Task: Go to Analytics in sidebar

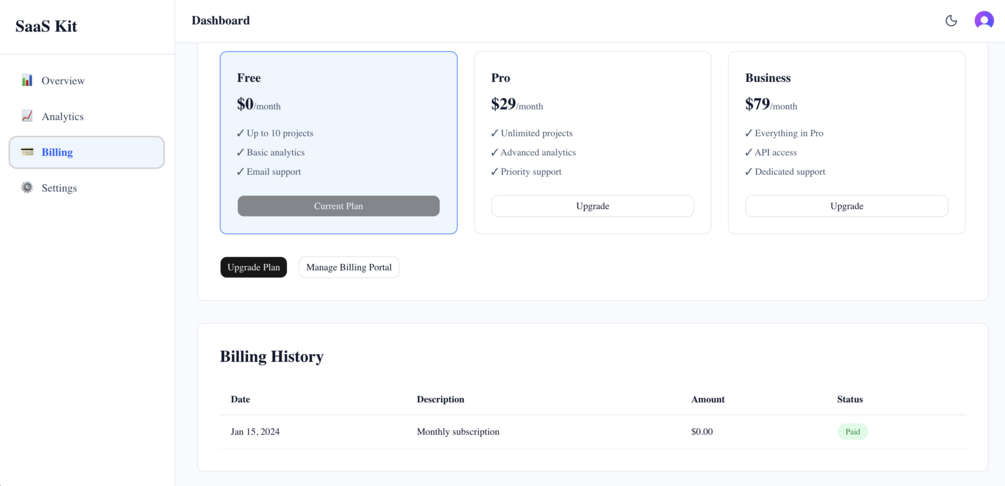Action: (87, 117)
